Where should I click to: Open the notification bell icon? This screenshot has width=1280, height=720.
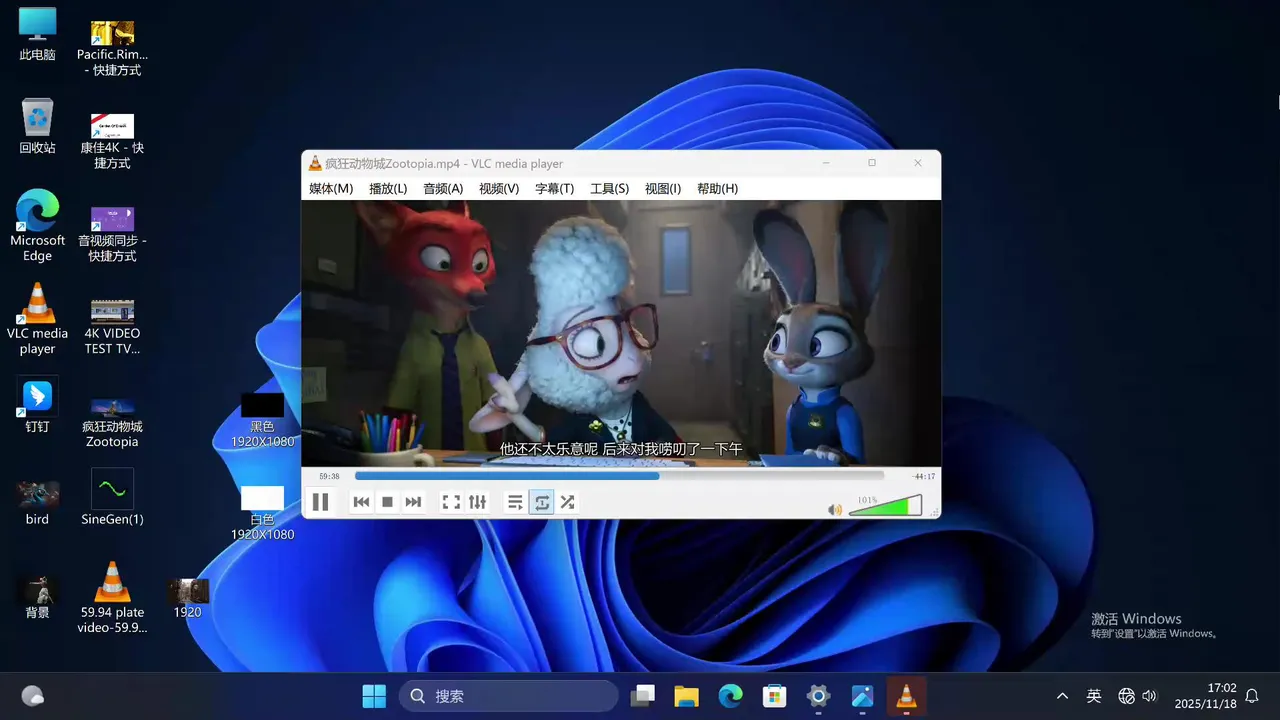[1252, 696]
